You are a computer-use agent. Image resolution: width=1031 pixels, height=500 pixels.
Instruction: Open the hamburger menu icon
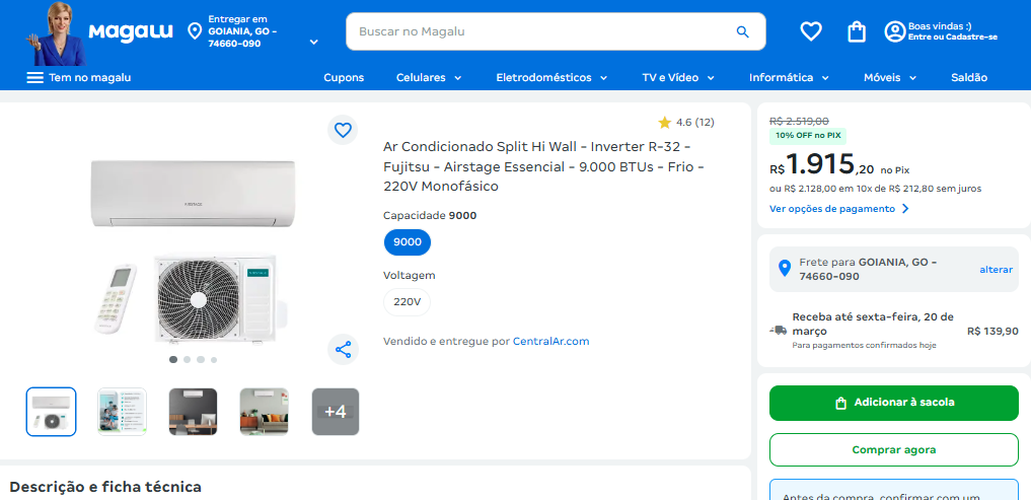point(35,78)
